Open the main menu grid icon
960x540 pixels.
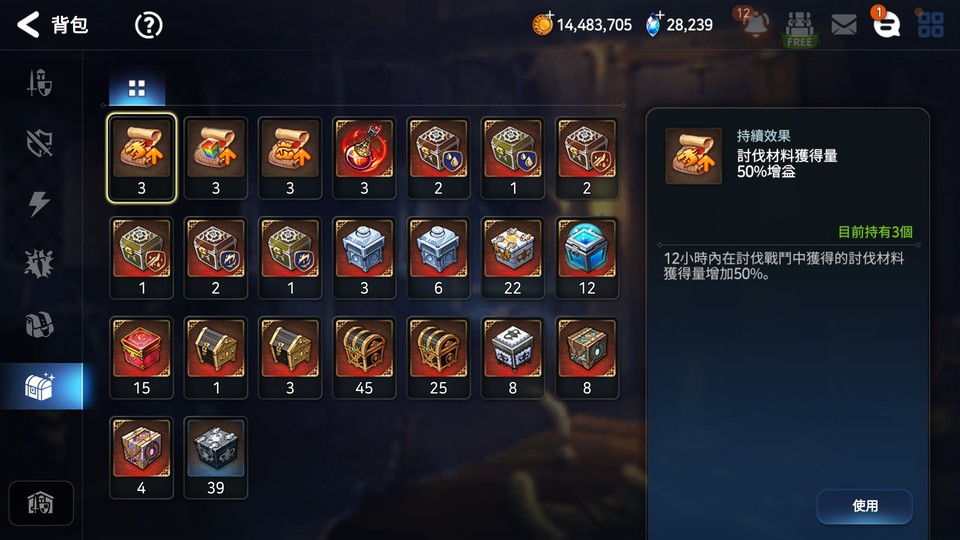(931, 24)
